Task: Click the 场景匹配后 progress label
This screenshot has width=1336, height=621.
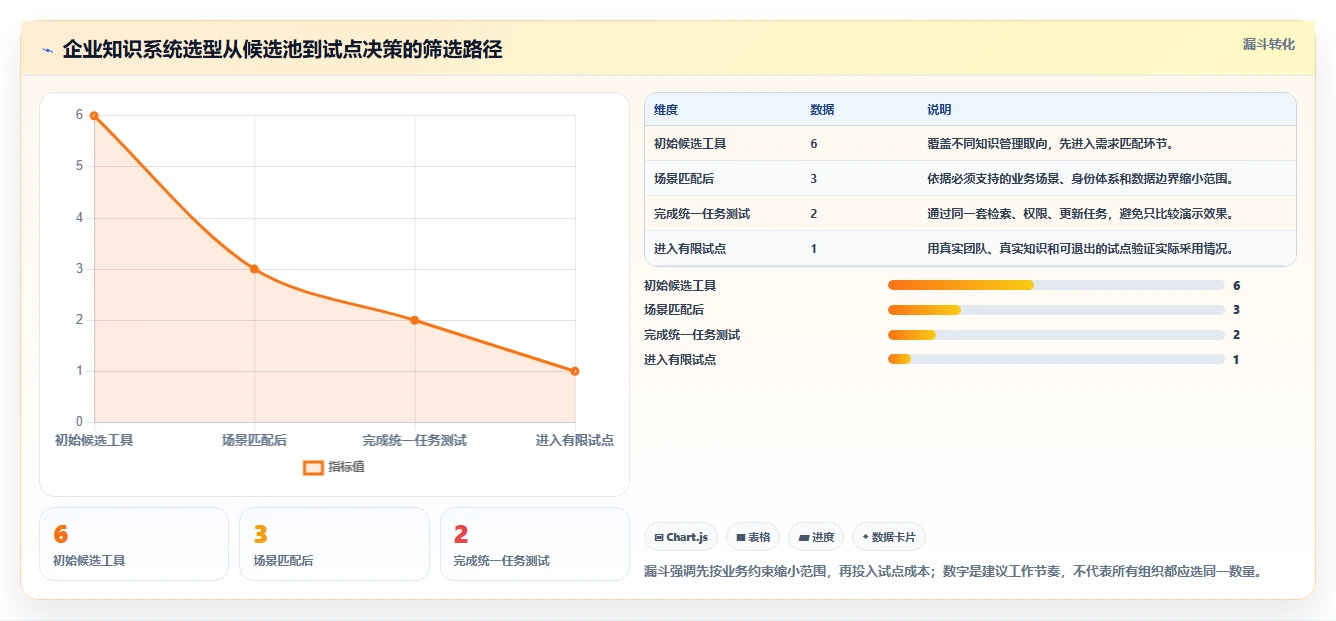Action: pos(674,310)
